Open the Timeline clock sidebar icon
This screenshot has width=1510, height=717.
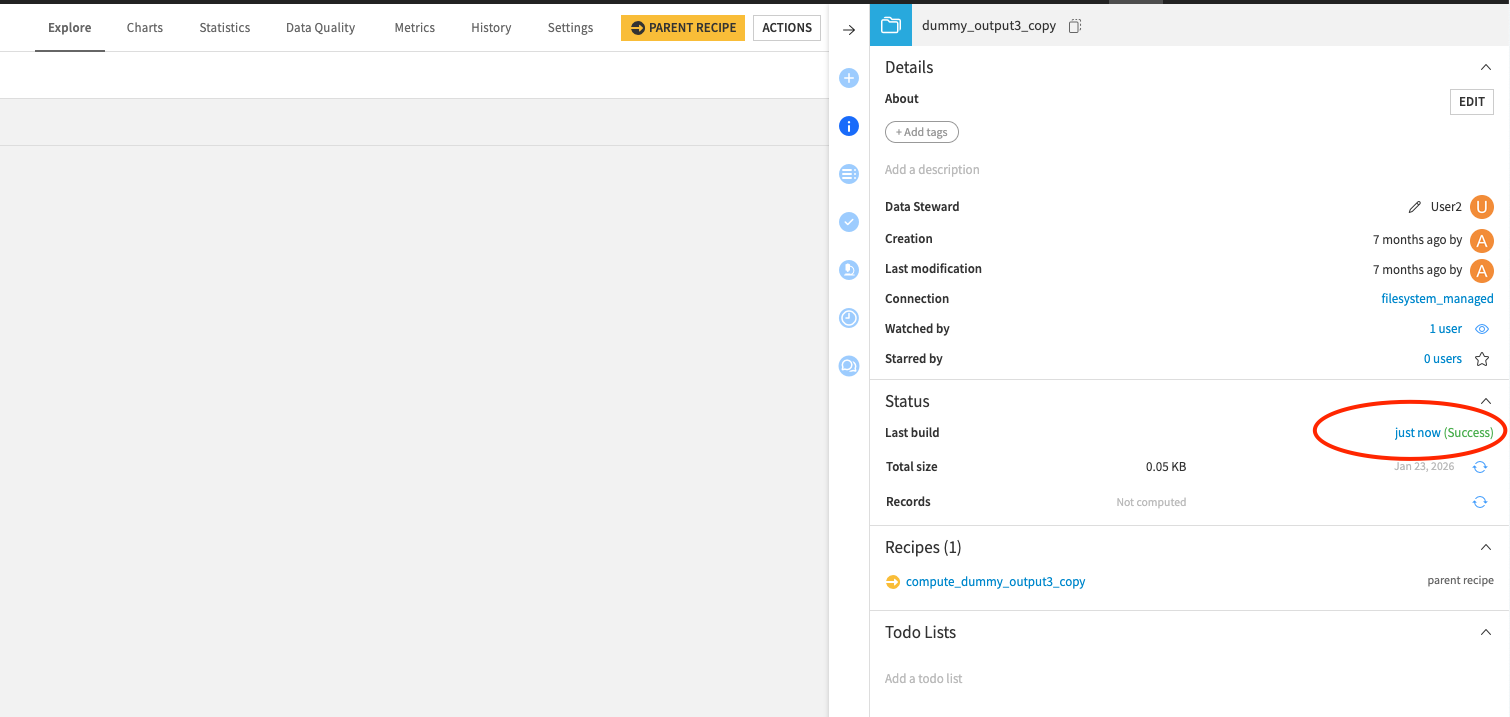point(849,318)
